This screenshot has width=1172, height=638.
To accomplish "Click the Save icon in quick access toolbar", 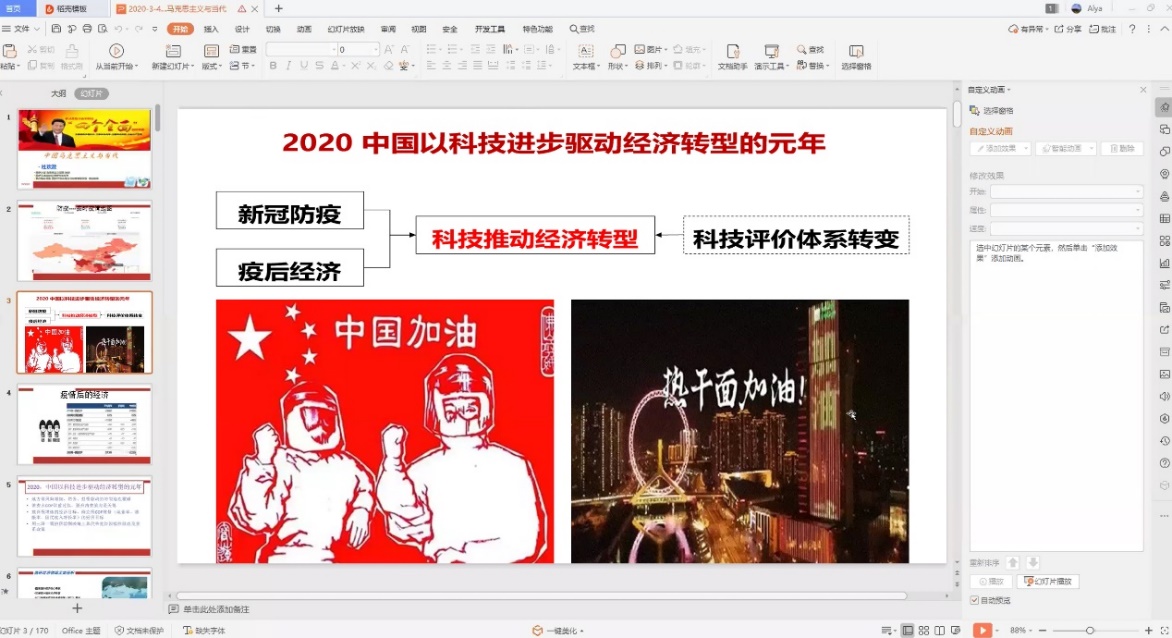I will click(x=56, y=29).
